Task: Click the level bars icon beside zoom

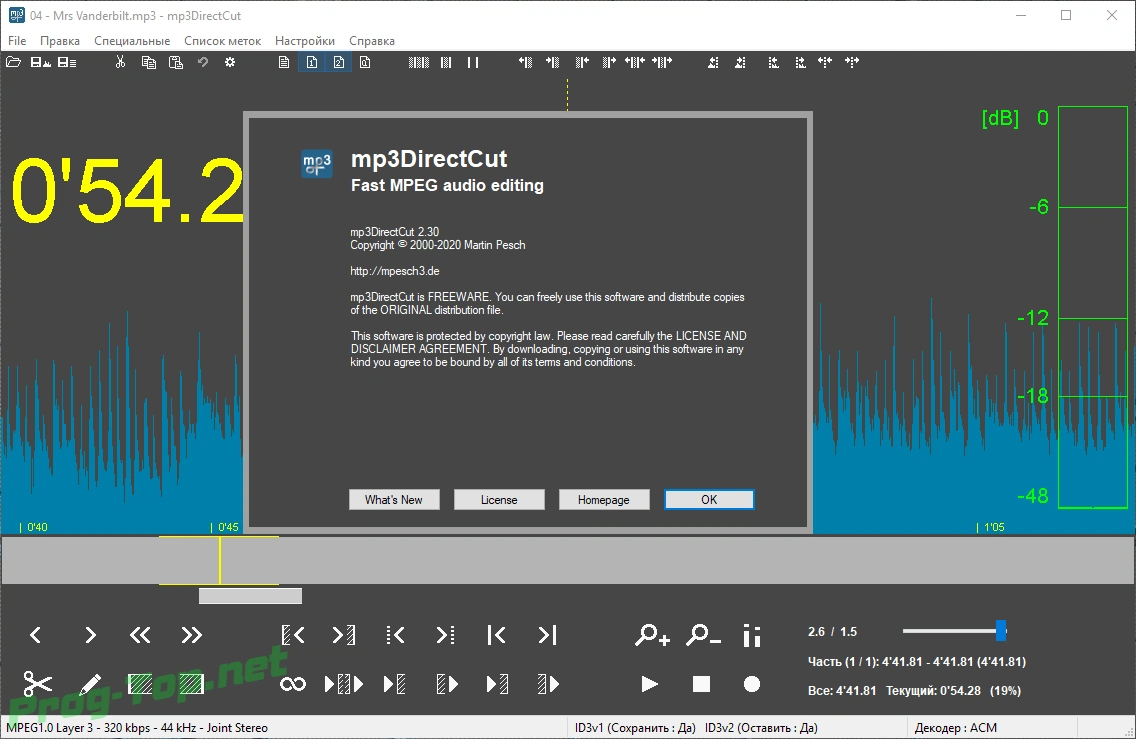Action: click(x=752, y=635)
